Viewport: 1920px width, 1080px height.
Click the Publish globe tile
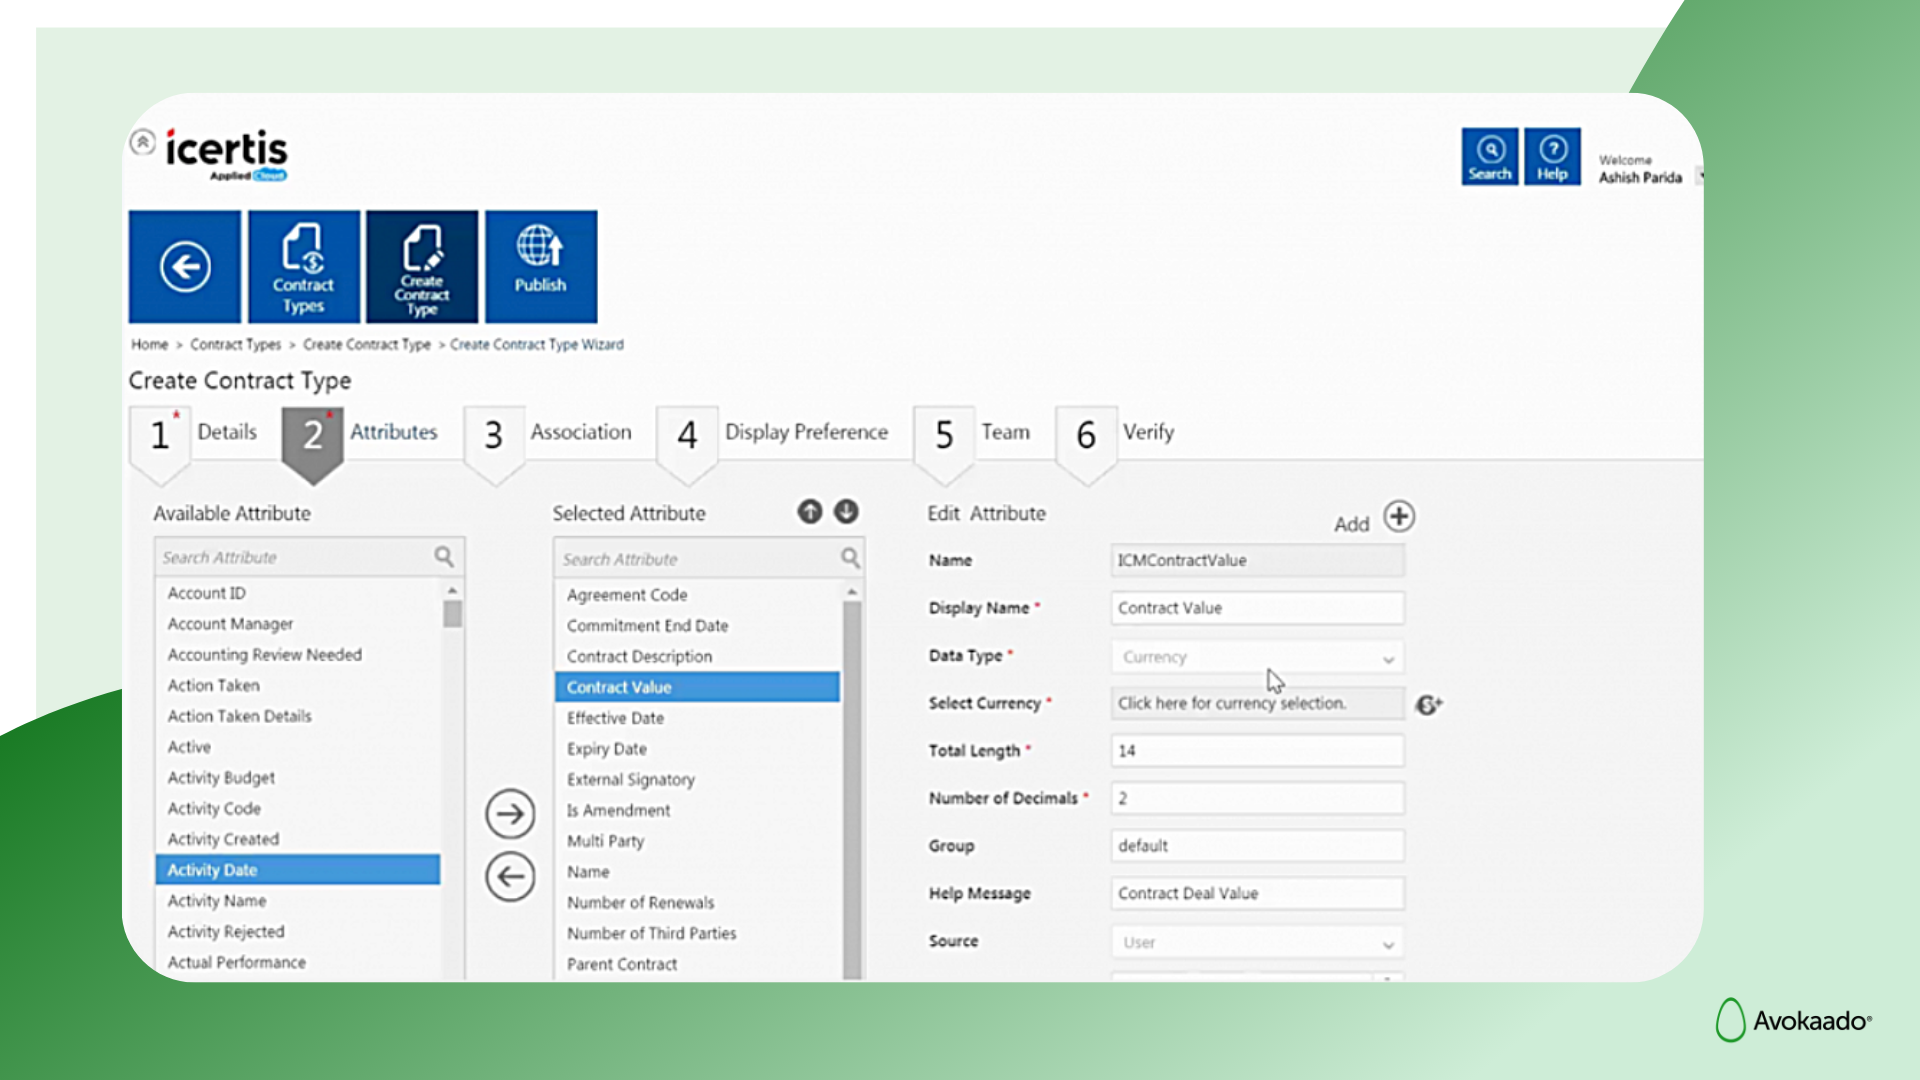[541, 266]
